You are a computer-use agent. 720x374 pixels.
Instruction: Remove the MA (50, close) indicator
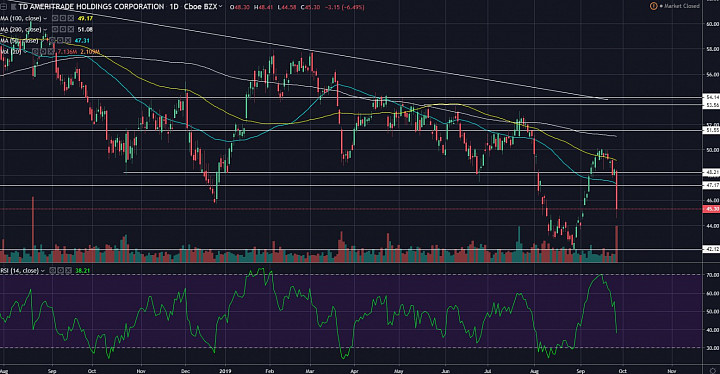click(x=68, y=40)
